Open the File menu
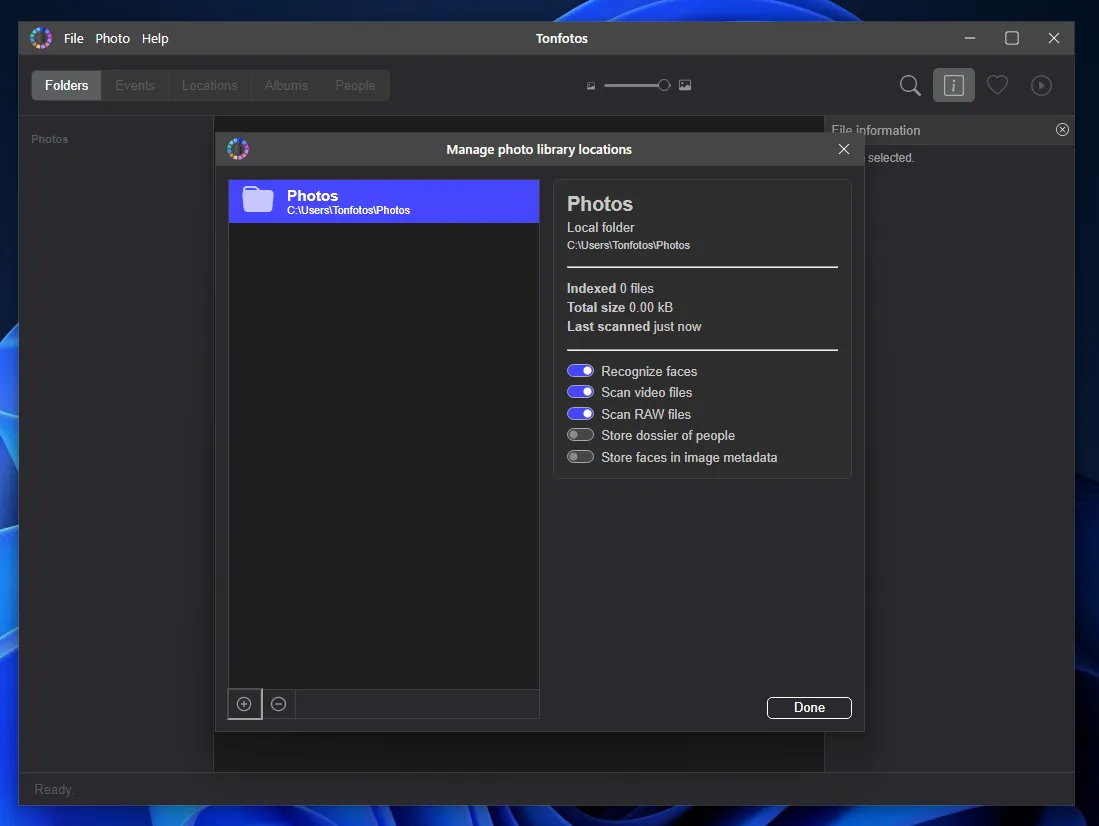Screen dimensions: 1099x826 click(x=74, y=39)
